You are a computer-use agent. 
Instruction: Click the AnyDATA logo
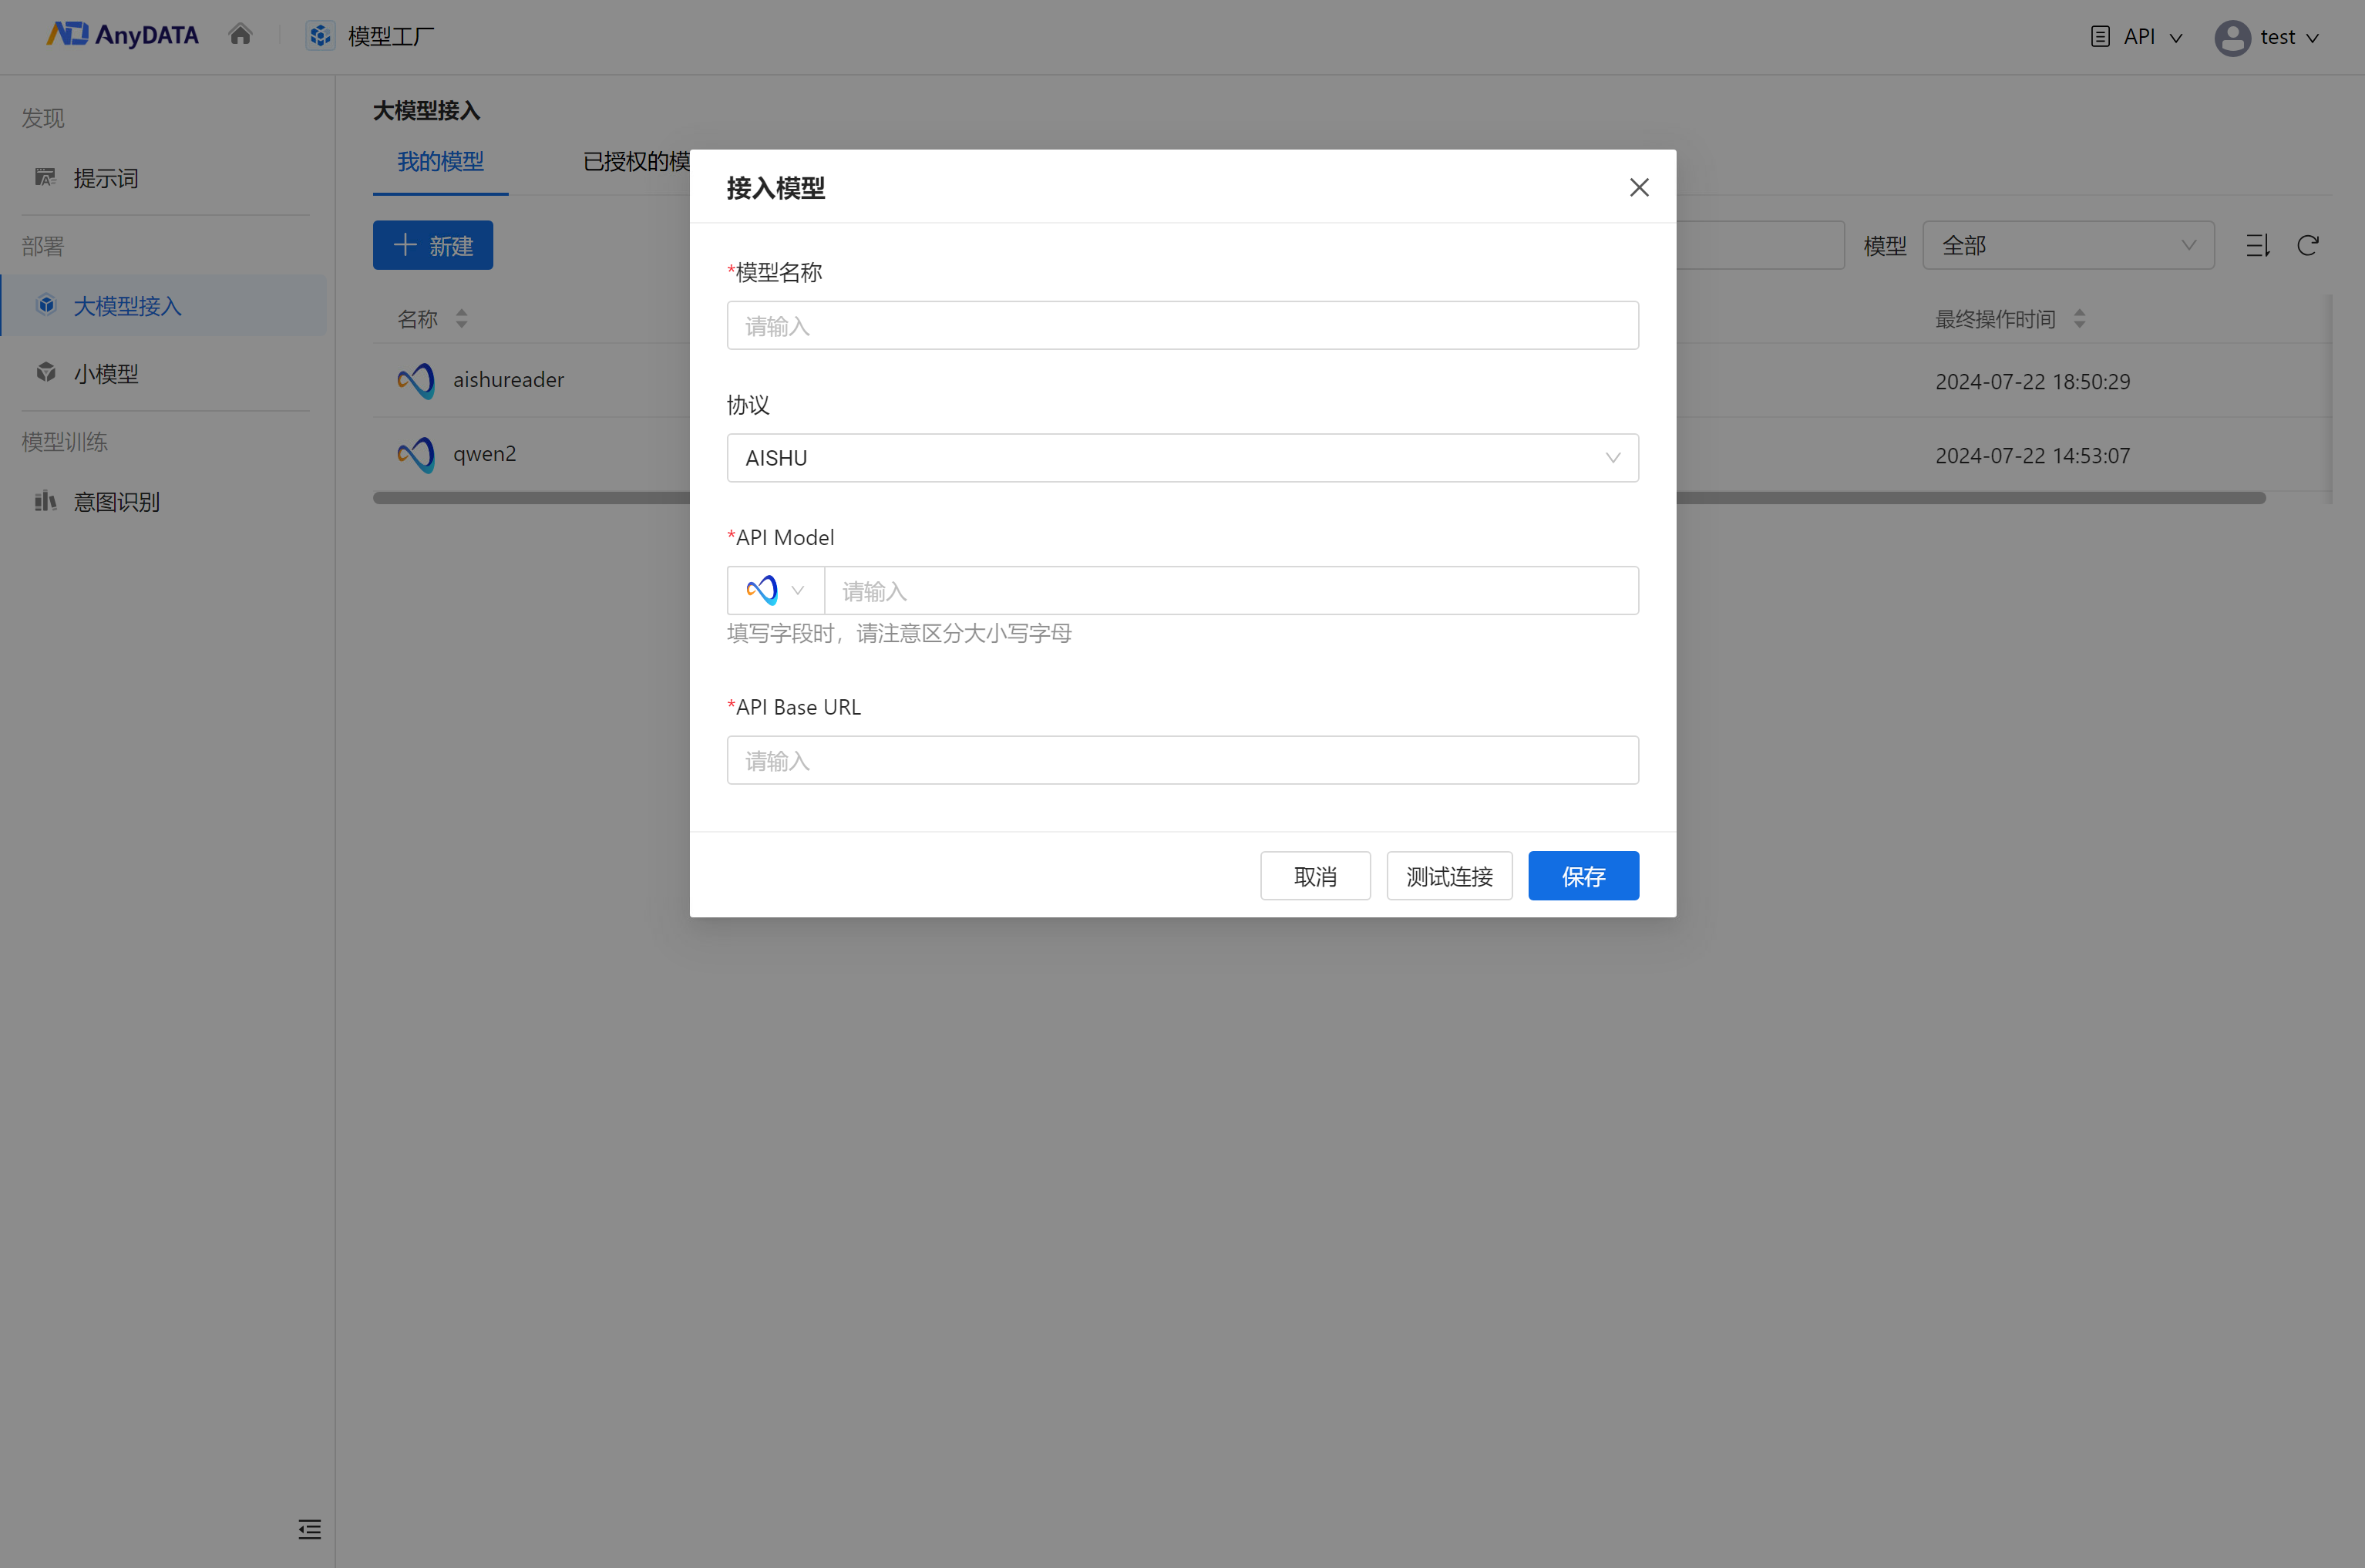click(122, 35)
